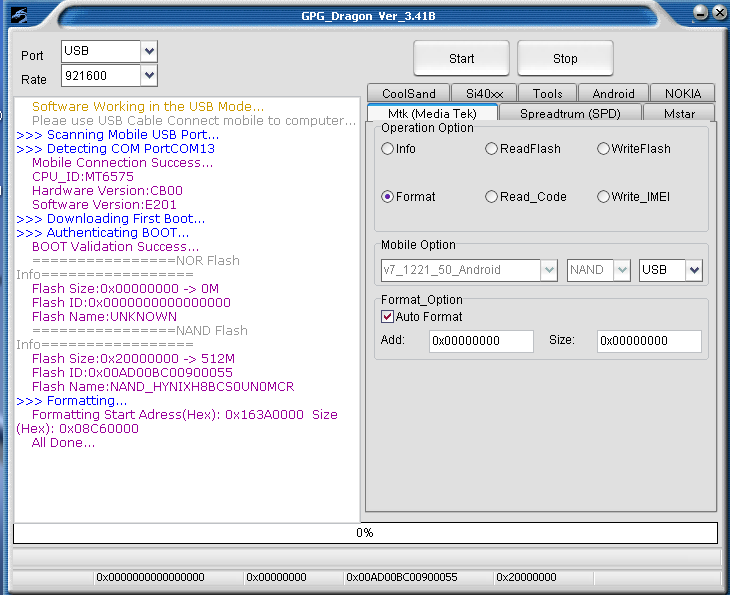The image size is (730, 595).
Task: Minimize the GPG_Dragon window
Action: click(701, 13)
